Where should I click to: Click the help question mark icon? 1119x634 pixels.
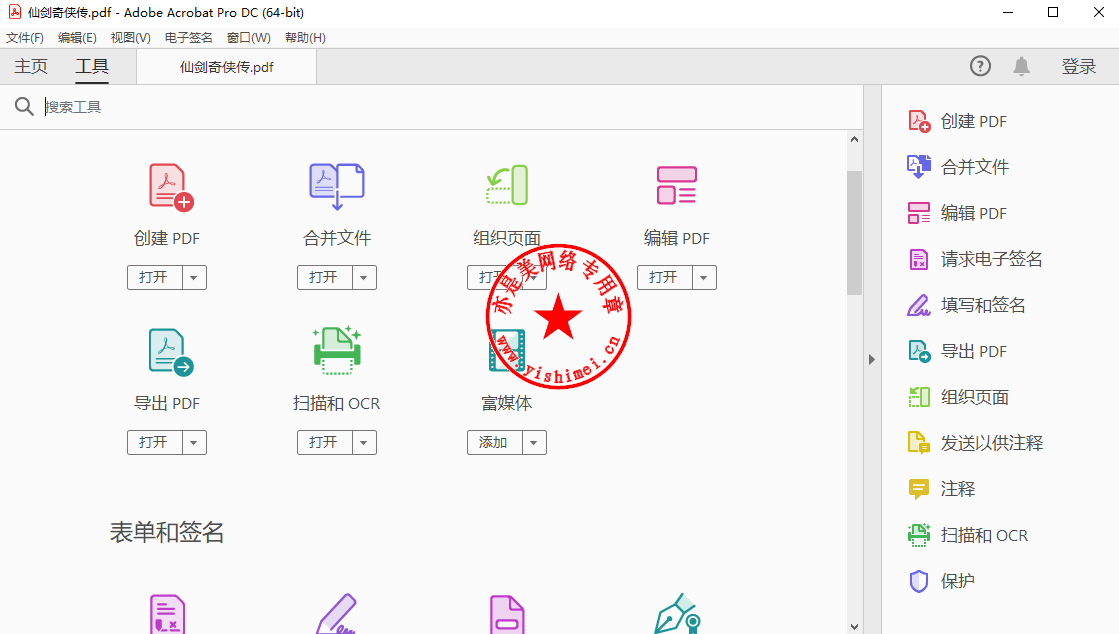point(980,66)
